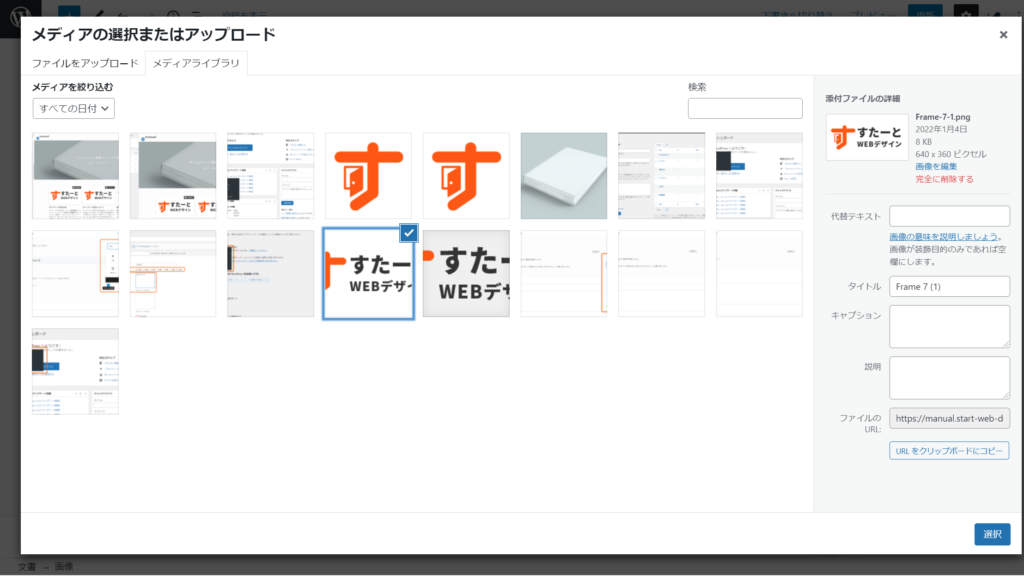The image size is (1024, 576).
Task: Open 画像の意味を説明しましょう link
Action: tap(943, 236)
